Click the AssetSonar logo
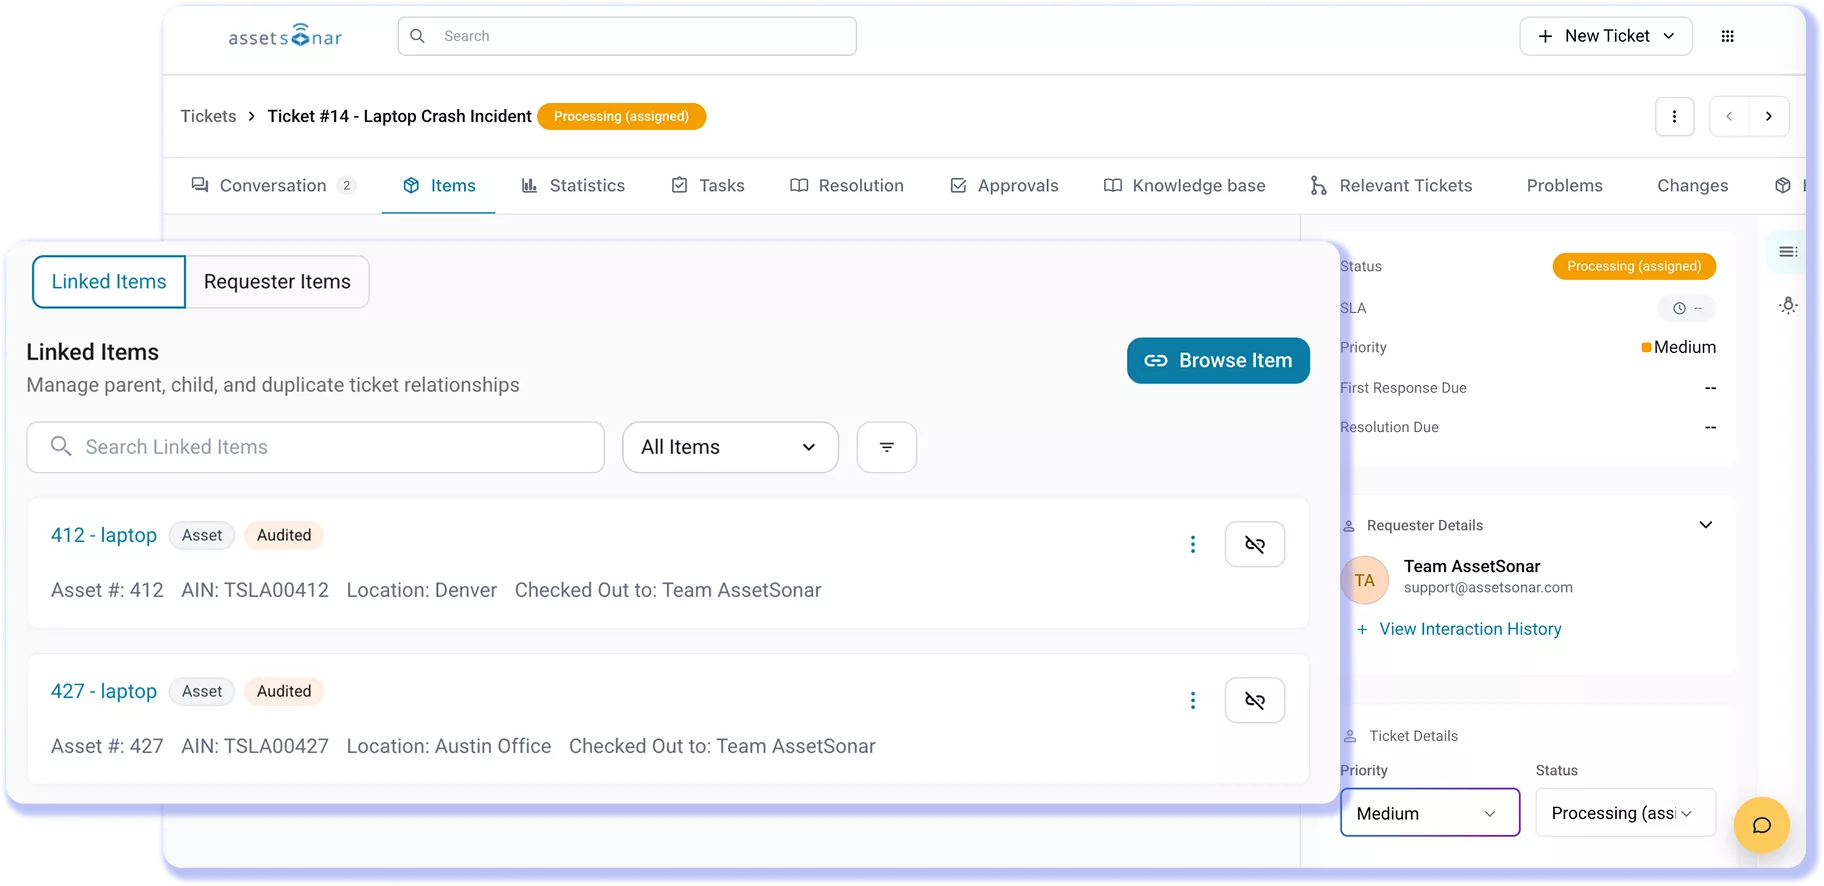The image size is (1824, 886). tap(285, 36)
